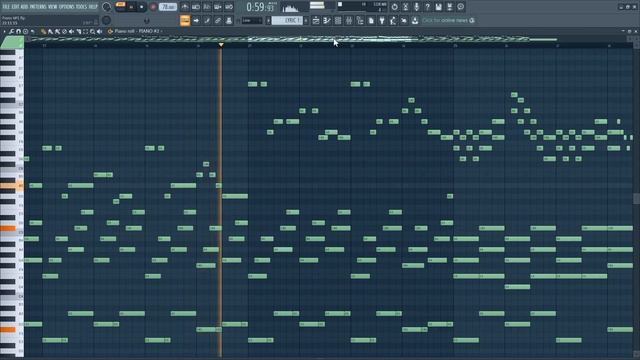The height and width of the screenshot is (360, 640).
Task: Open the EDIT menu
Action: click(x=15, y=7)
